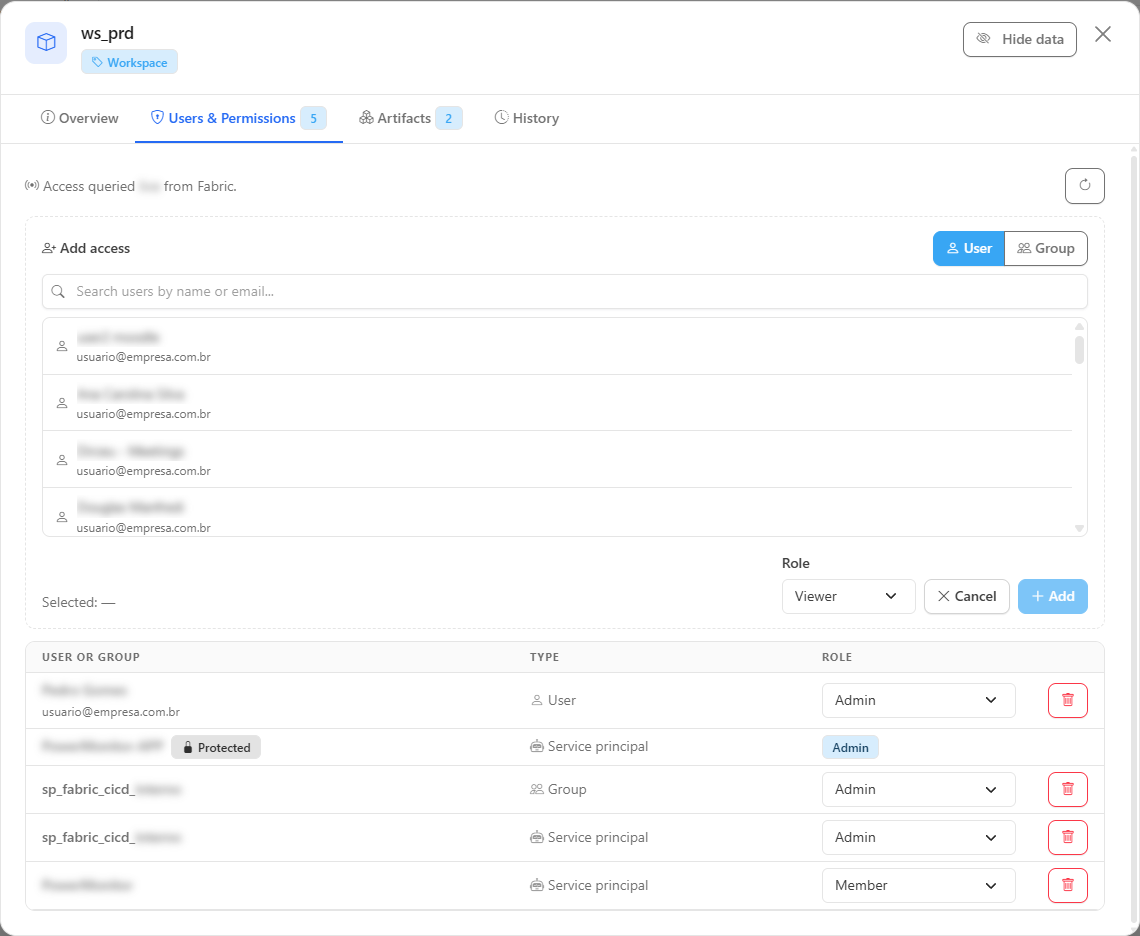Click the usuario@empresa.com.br email in the access table
The image size is (1140, 936).
coord(111,712)
